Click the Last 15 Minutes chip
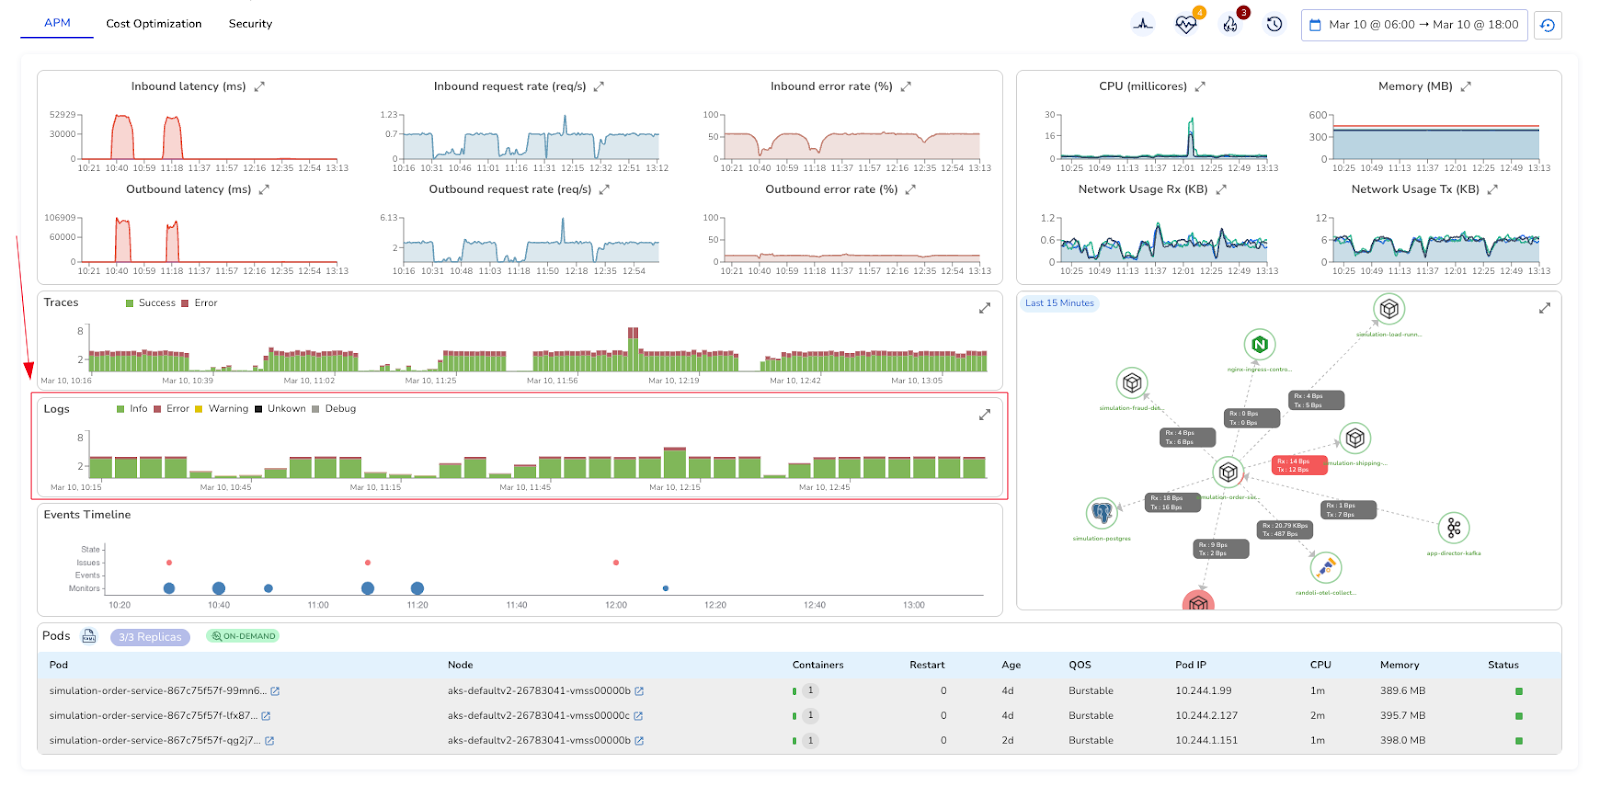The image size is (1600, 786). pos(1060,303)
